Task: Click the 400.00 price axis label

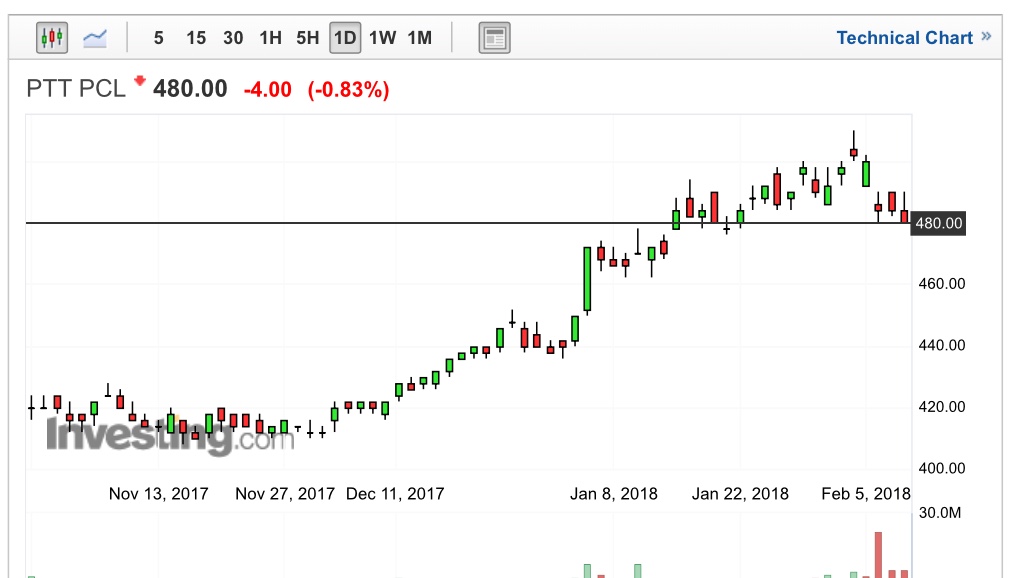Action: [x=942, y=468]
